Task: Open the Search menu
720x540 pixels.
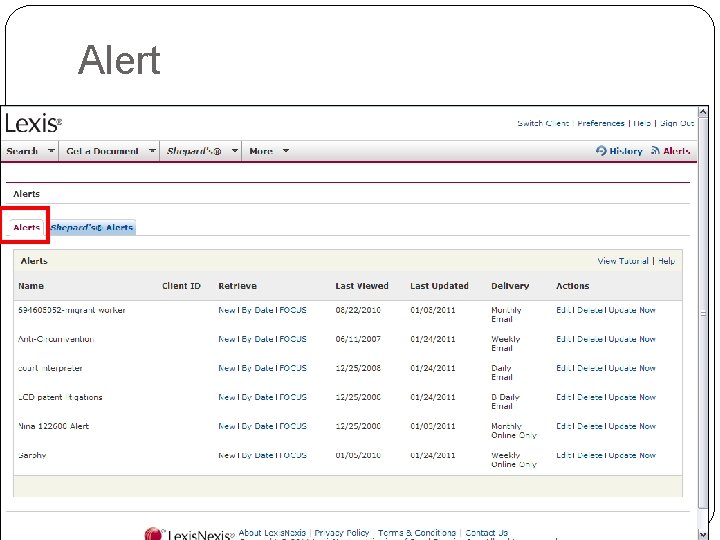Action: point(22,151)
